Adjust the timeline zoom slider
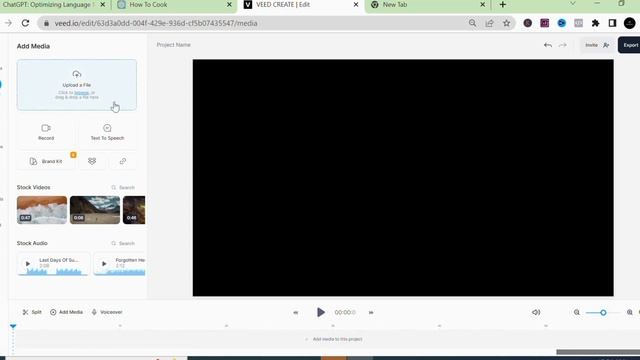 (x=603, y=313)
